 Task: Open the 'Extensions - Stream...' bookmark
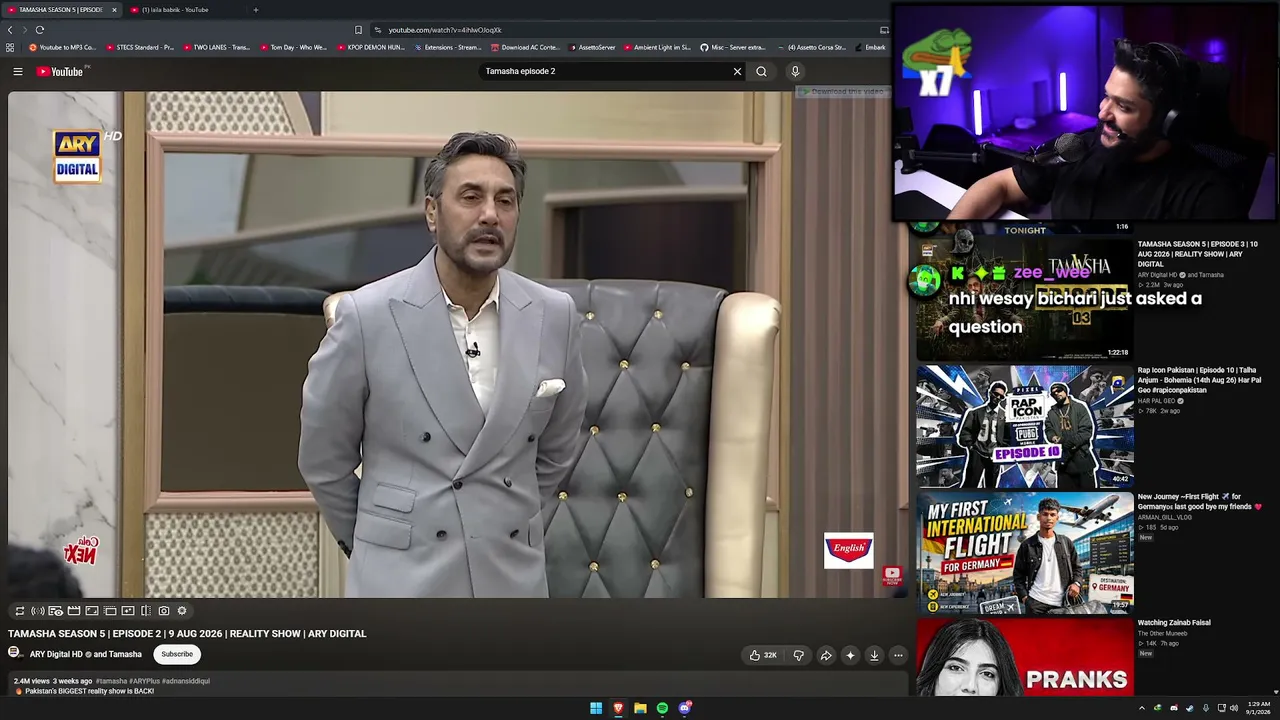[447, 47]
